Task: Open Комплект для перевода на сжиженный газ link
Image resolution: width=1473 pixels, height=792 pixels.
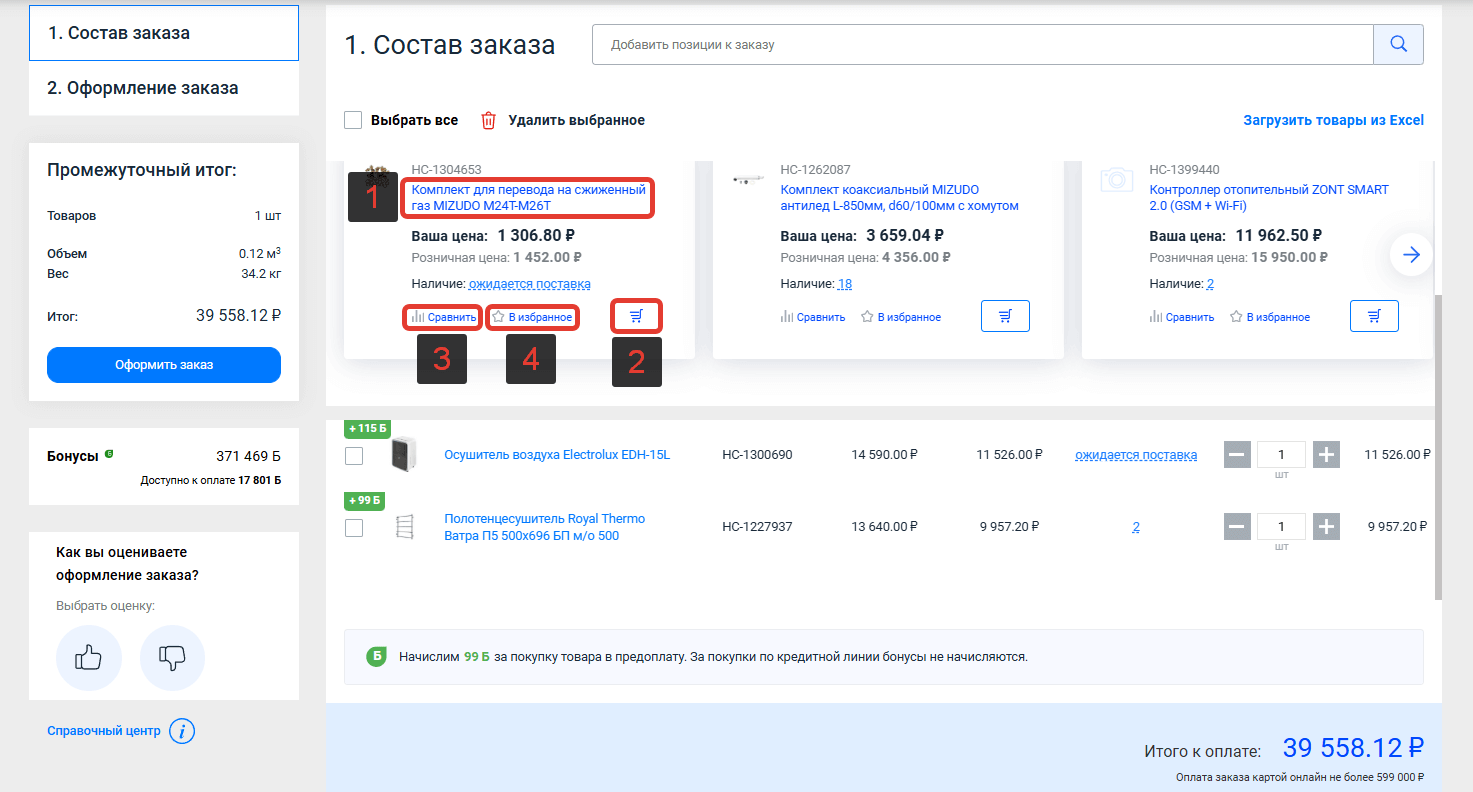Action: (x=528, y=198)
